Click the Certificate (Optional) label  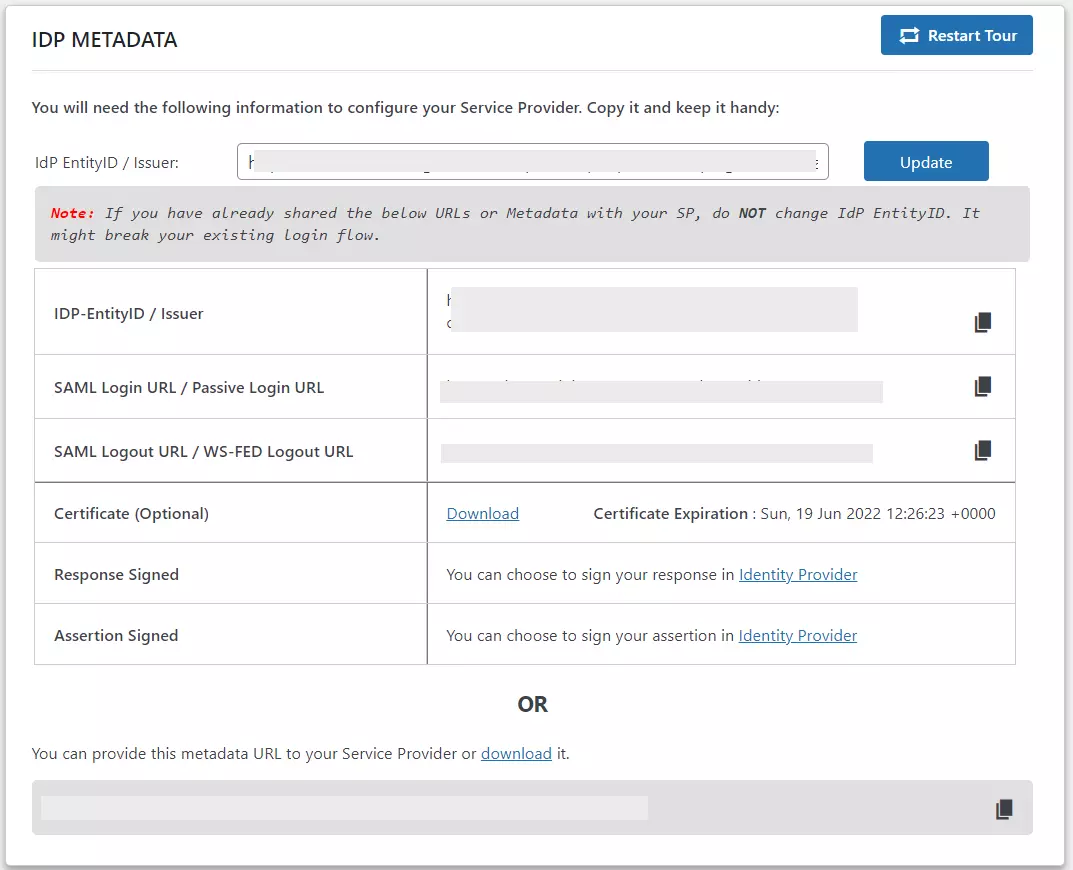(x=131, y=513)
